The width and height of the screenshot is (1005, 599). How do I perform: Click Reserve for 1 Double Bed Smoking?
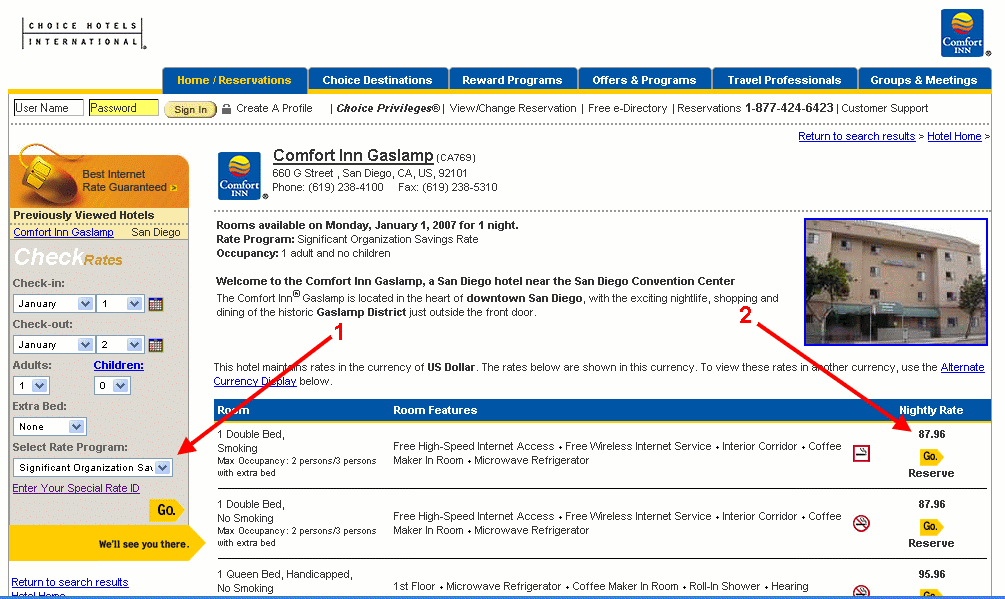coord(931,473)
